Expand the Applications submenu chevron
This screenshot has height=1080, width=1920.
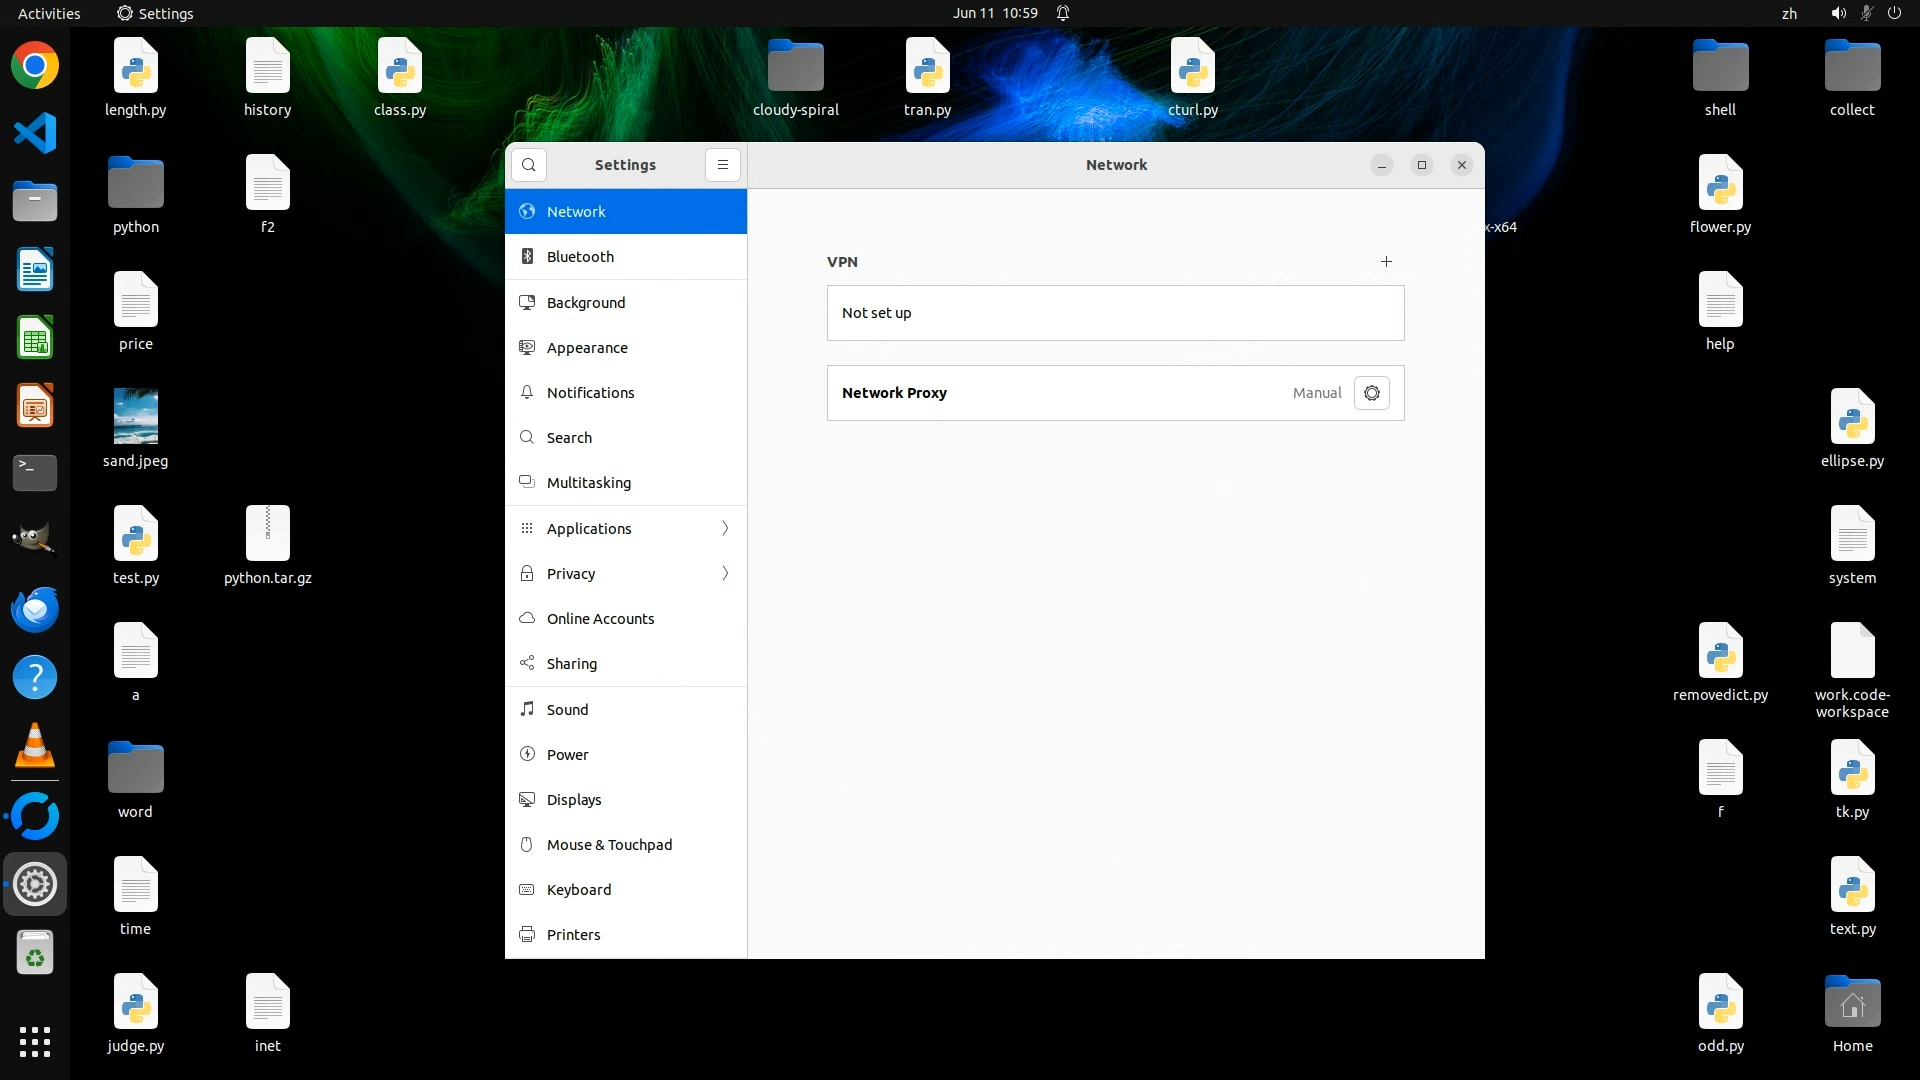pos(725,528)
